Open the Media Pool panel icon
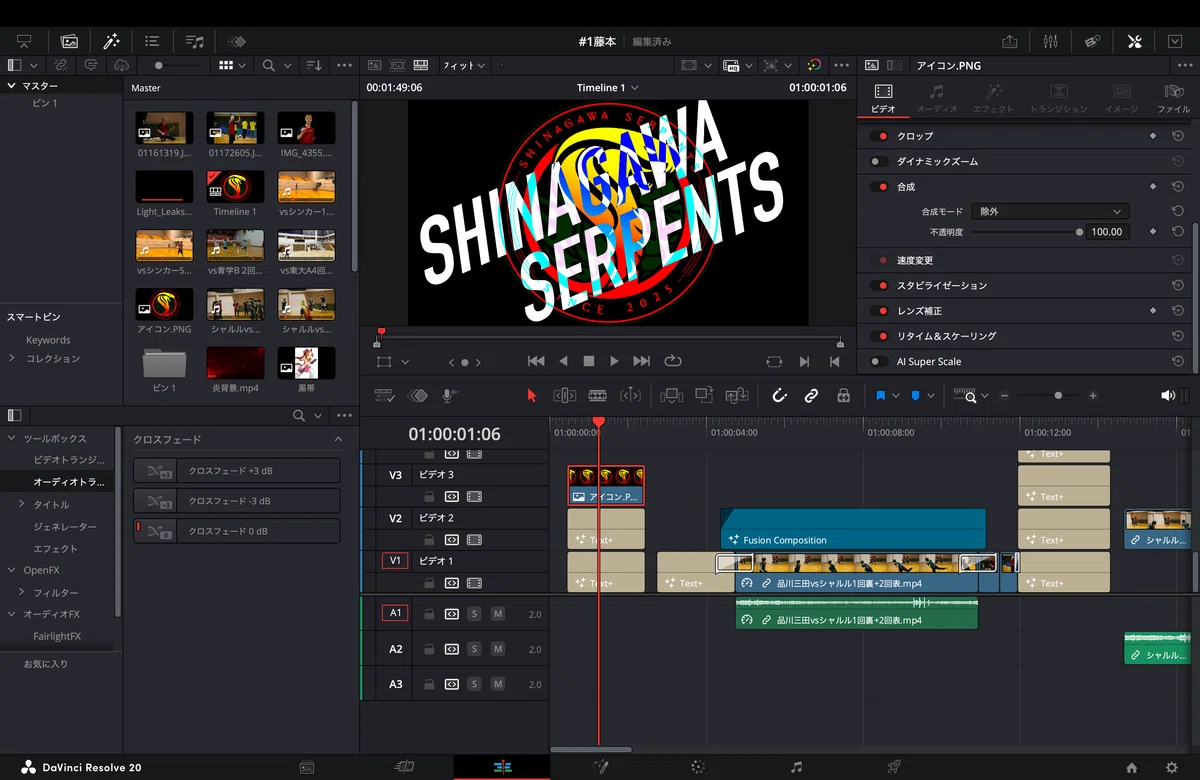This screenshot has height=780, width=1200. coord(69,41)
